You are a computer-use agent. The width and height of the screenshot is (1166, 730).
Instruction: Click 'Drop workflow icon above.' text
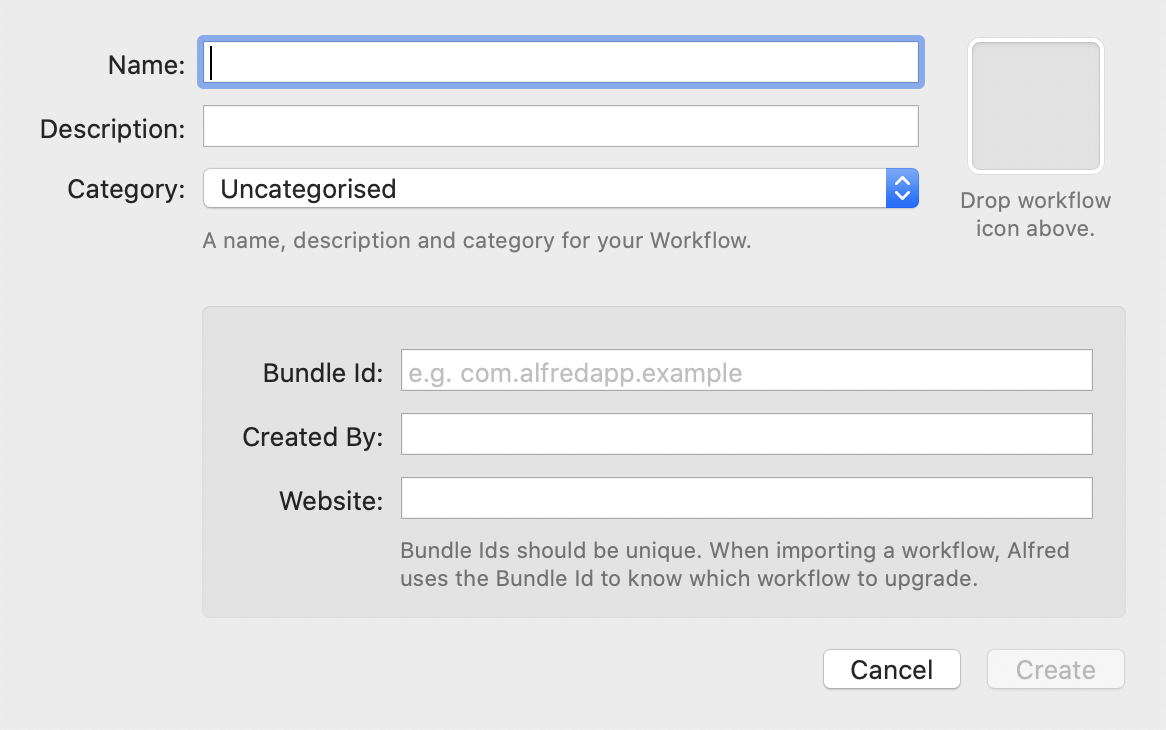pos(1035,214)
